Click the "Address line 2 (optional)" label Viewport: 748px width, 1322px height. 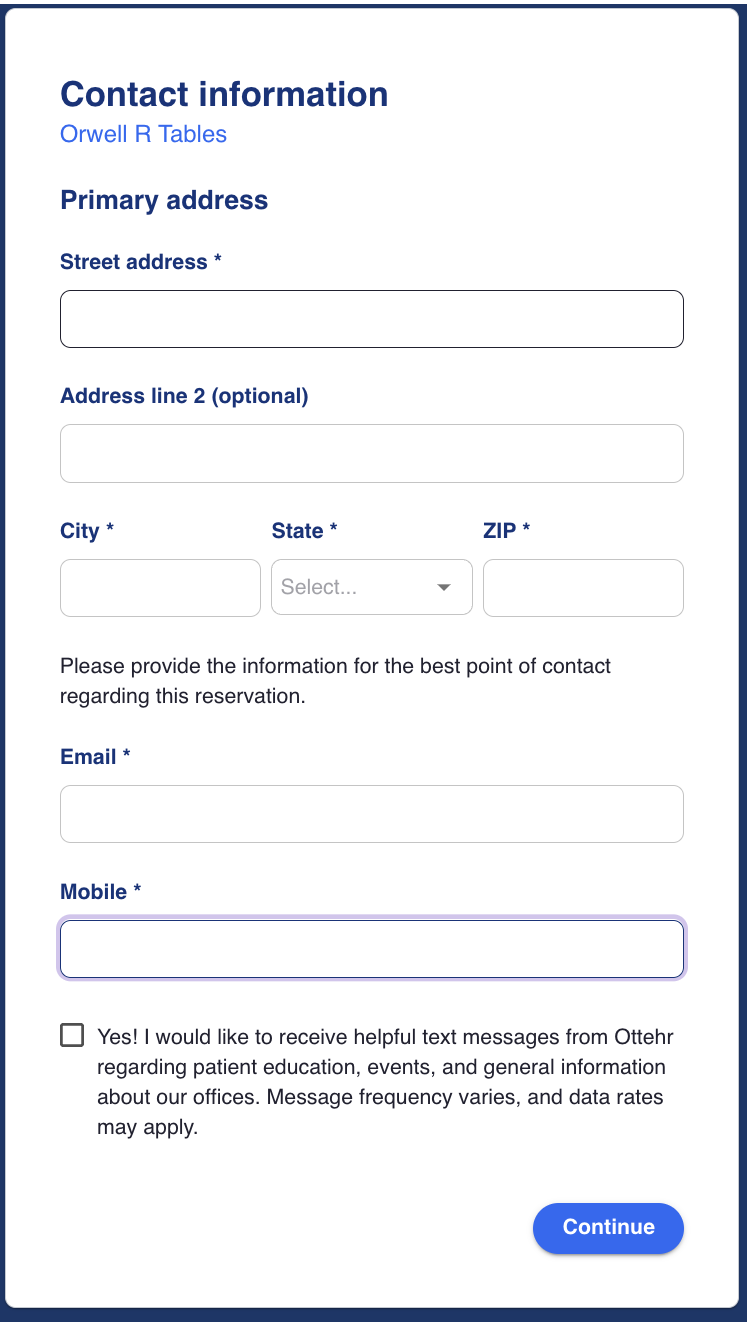(x=184, y=396)
